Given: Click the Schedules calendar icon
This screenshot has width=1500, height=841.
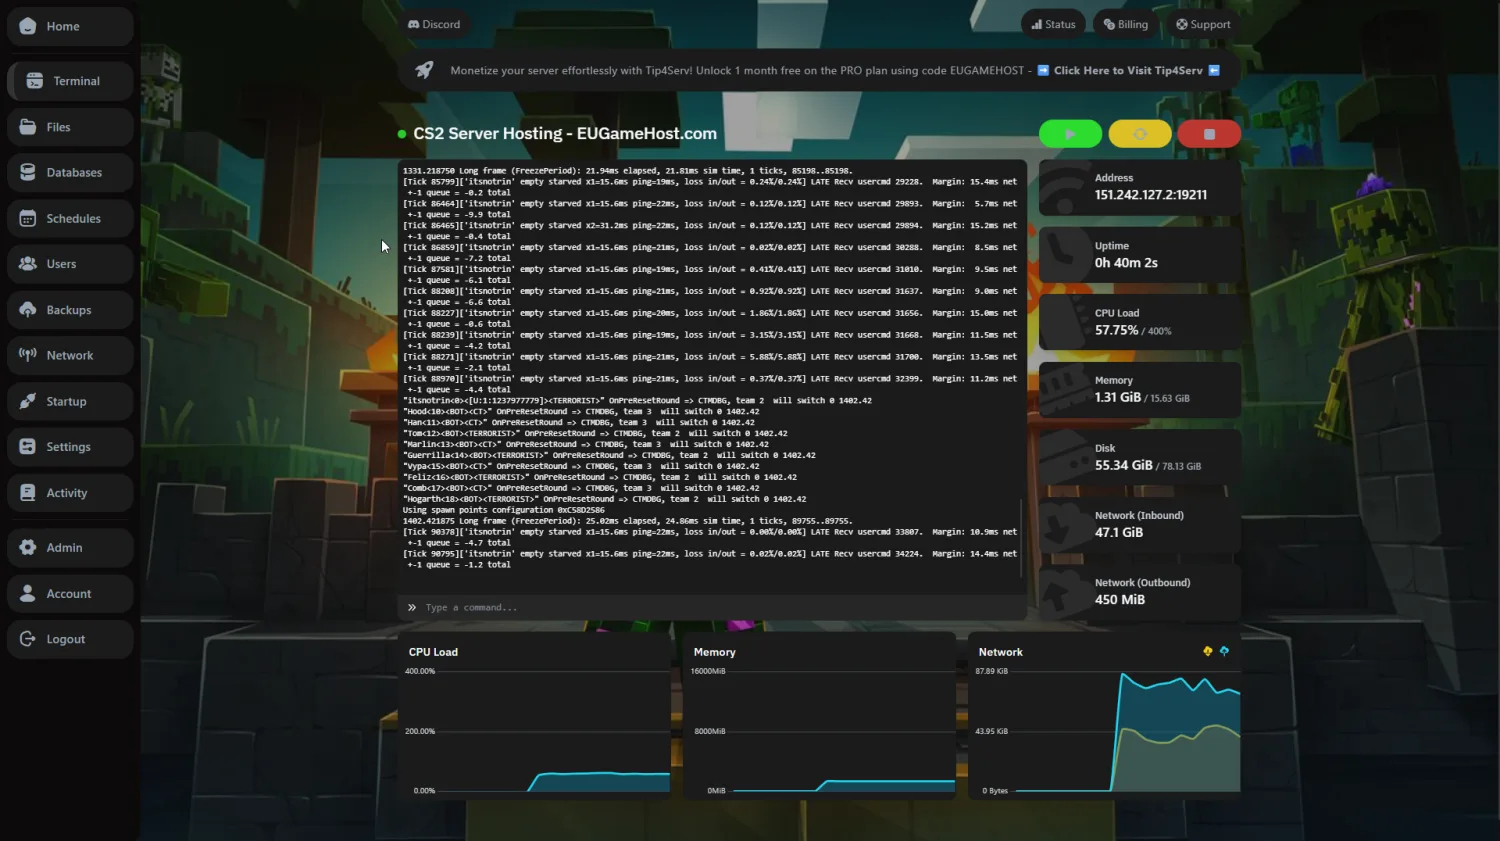Looking at the screenshot, I should tap(28, 218).
